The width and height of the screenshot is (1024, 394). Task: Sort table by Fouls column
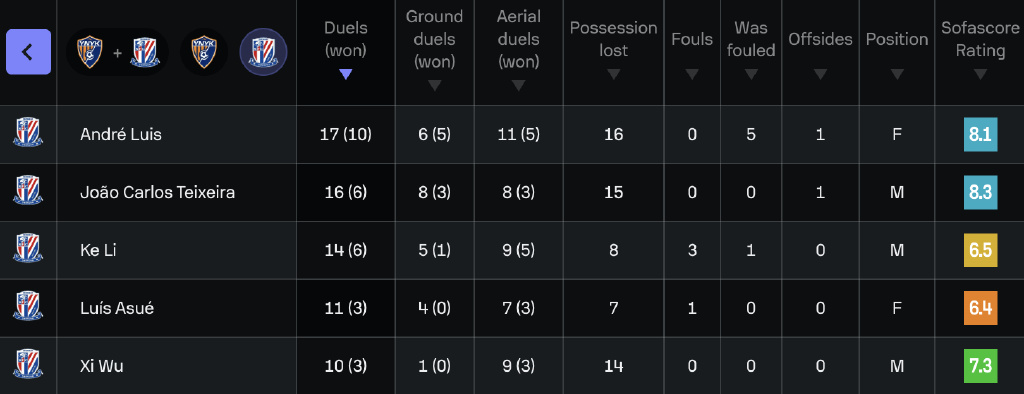pyautogui.click(x=692, y=52)
